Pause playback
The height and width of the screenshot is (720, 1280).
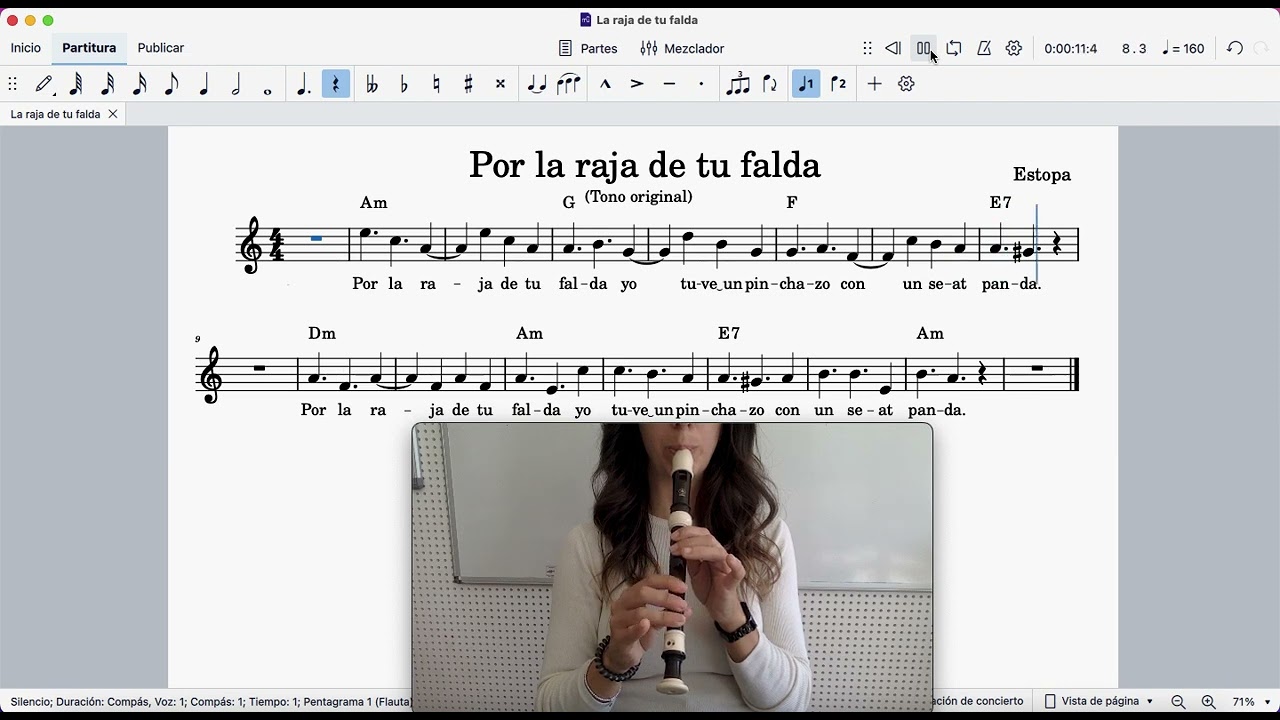pos(924,48)
